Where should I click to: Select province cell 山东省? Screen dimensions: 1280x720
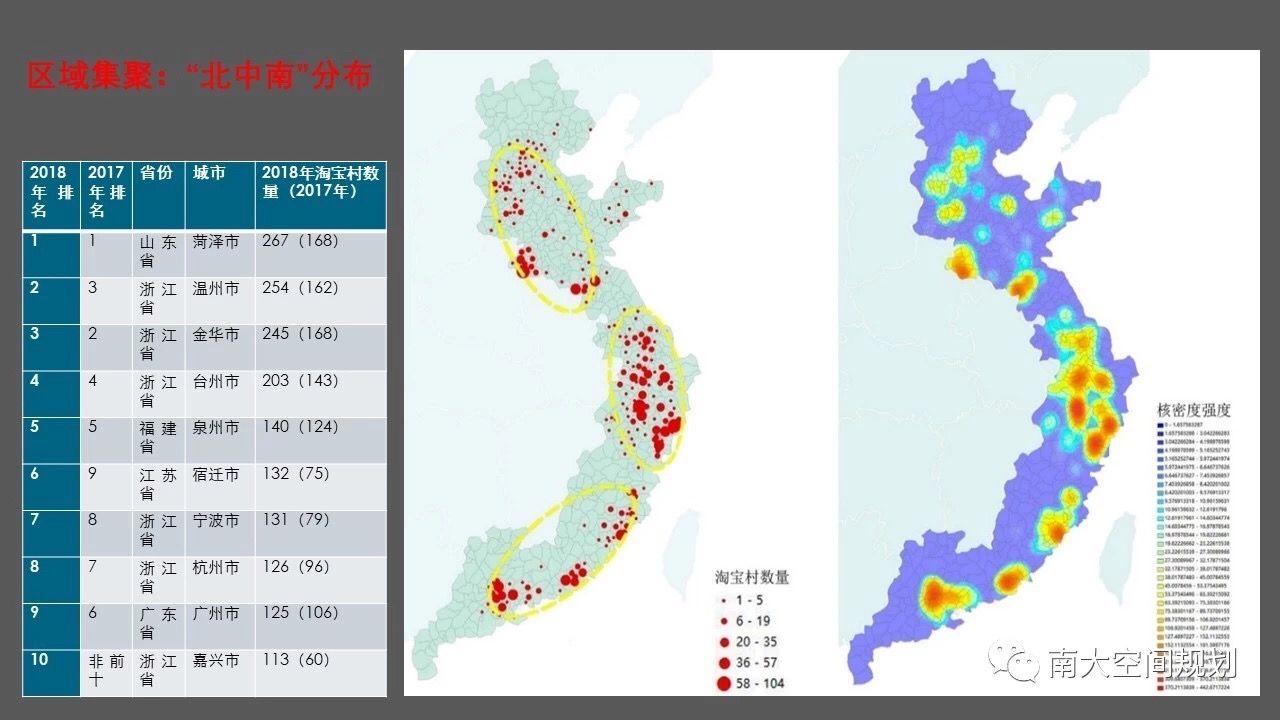pos(158,254)
